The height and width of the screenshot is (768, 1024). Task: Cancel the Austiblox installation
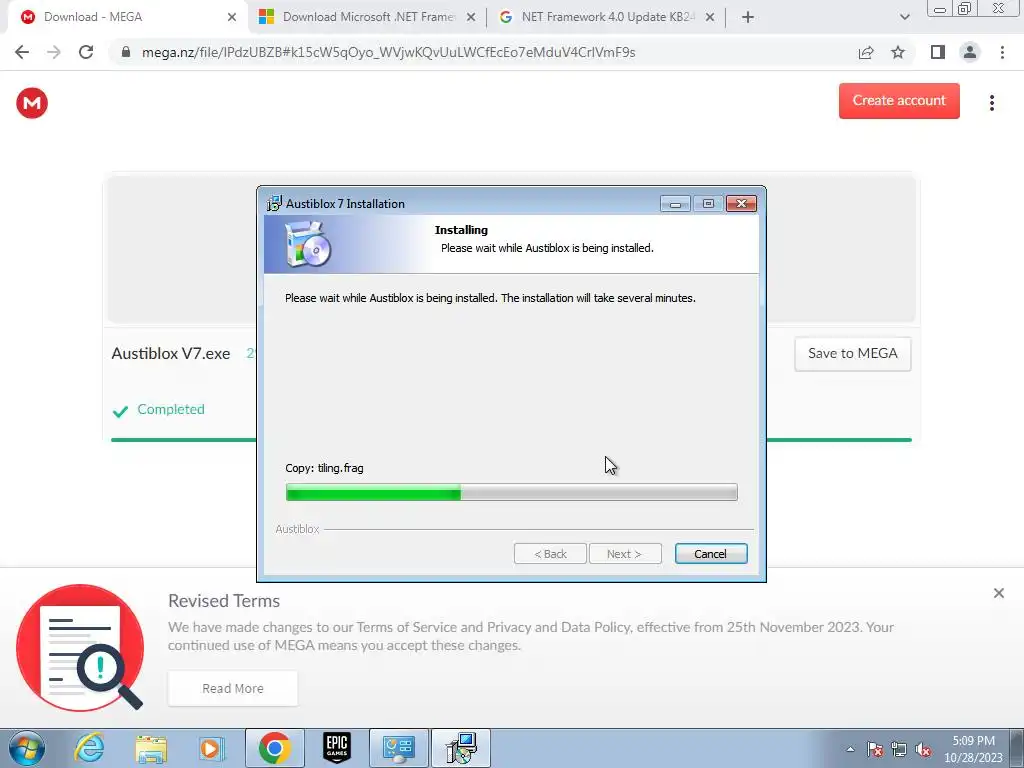click(711, 554)
